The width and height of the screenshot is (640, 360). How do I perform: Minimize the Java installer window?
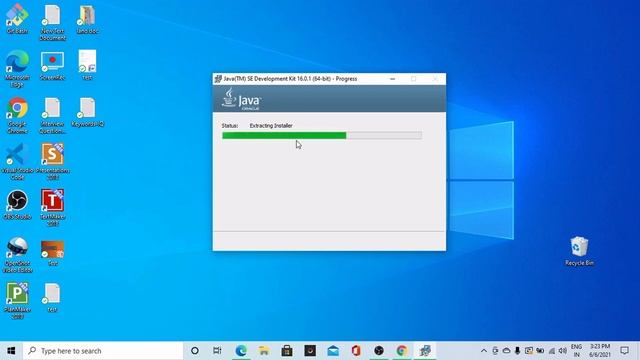pyautogui.click(x=393, y=79)
